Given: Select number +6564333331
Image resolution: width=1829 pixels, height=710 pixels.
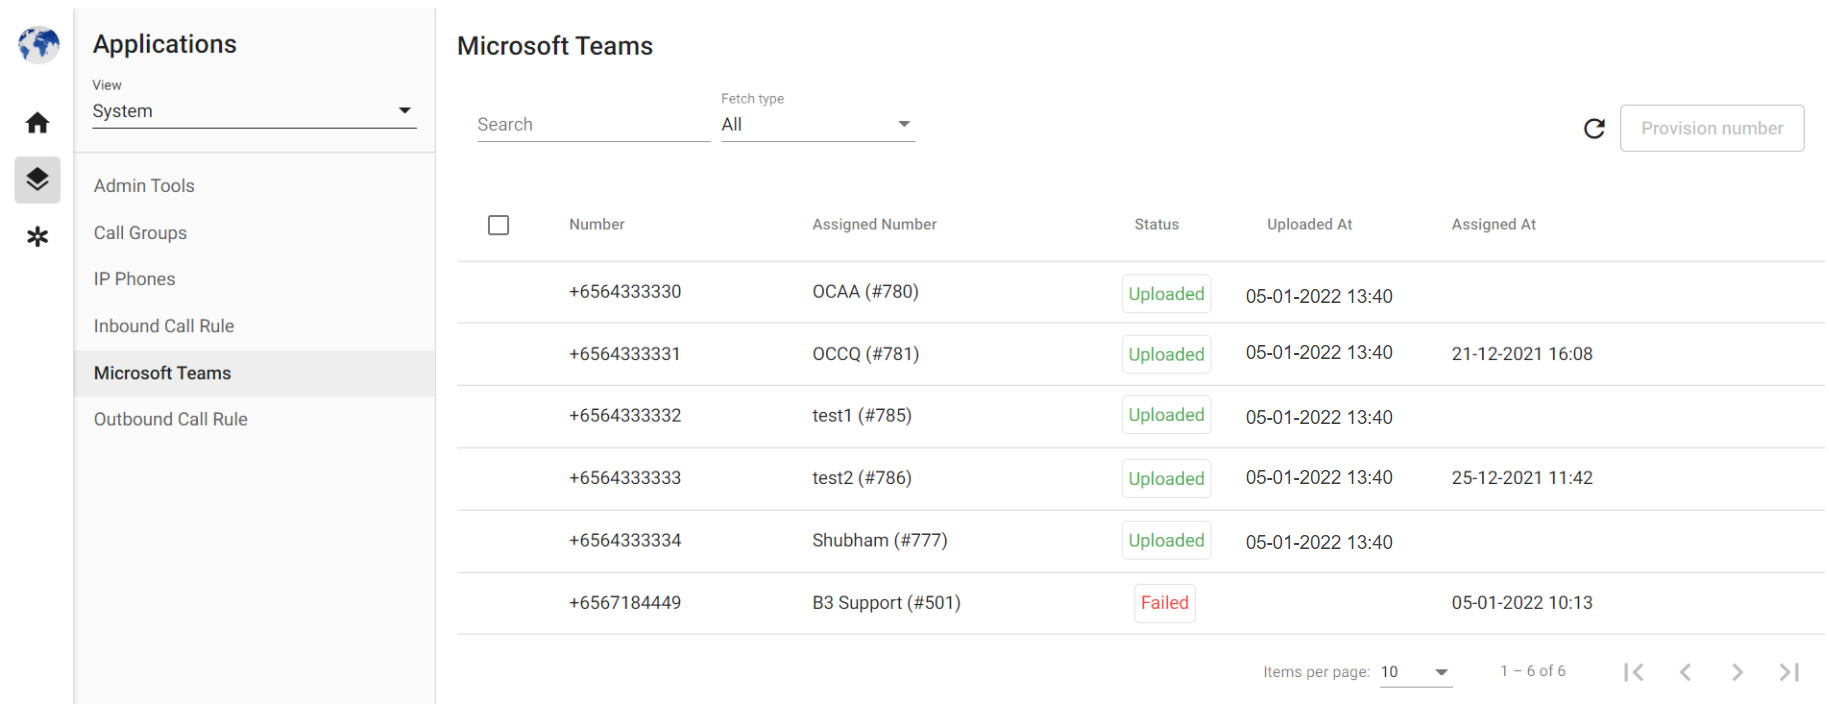Looking at the screenshot, I should [x=625, y=354].
